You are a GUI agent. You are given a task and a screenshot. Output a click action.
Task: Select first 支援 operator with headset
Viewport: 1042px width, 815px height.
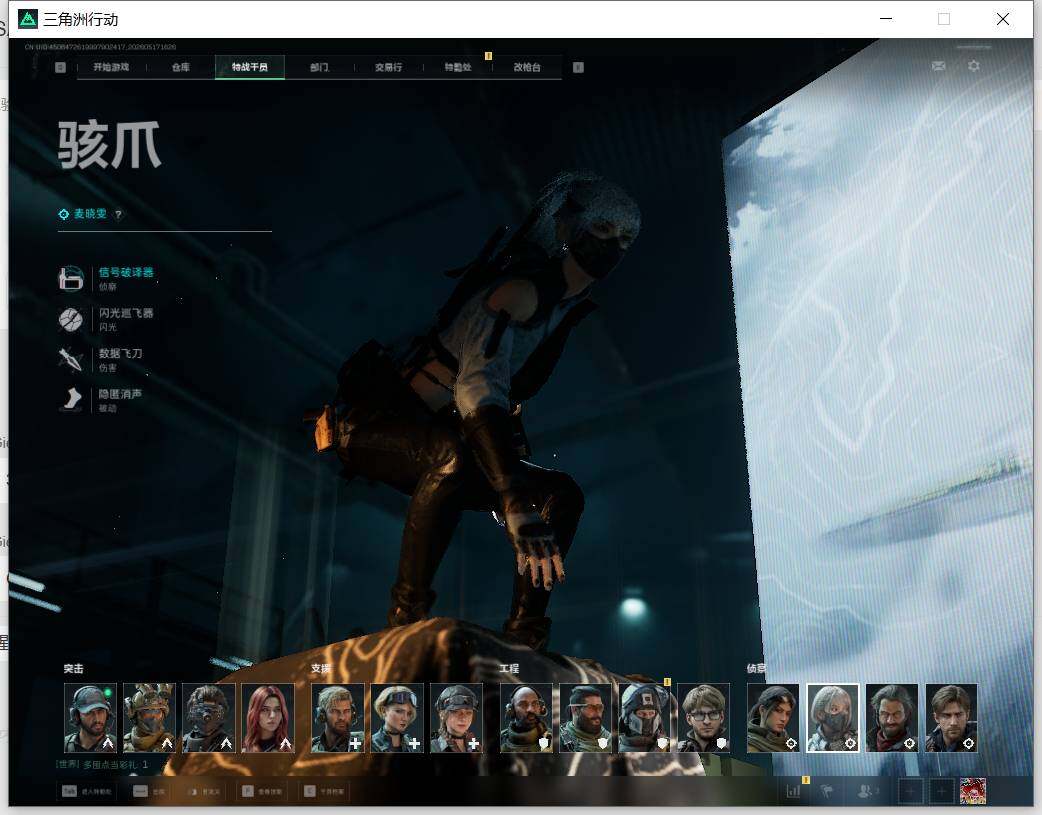(338, 718)
